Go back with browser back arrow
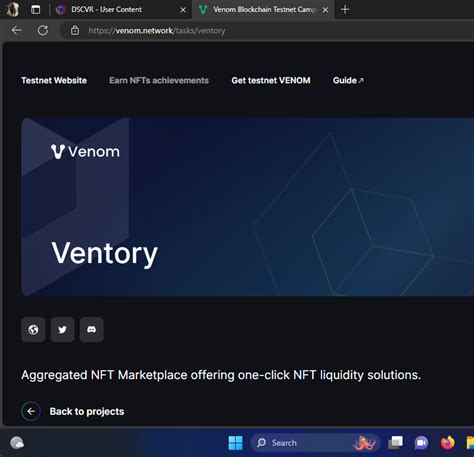474x457 pixels. pos(16,31)
